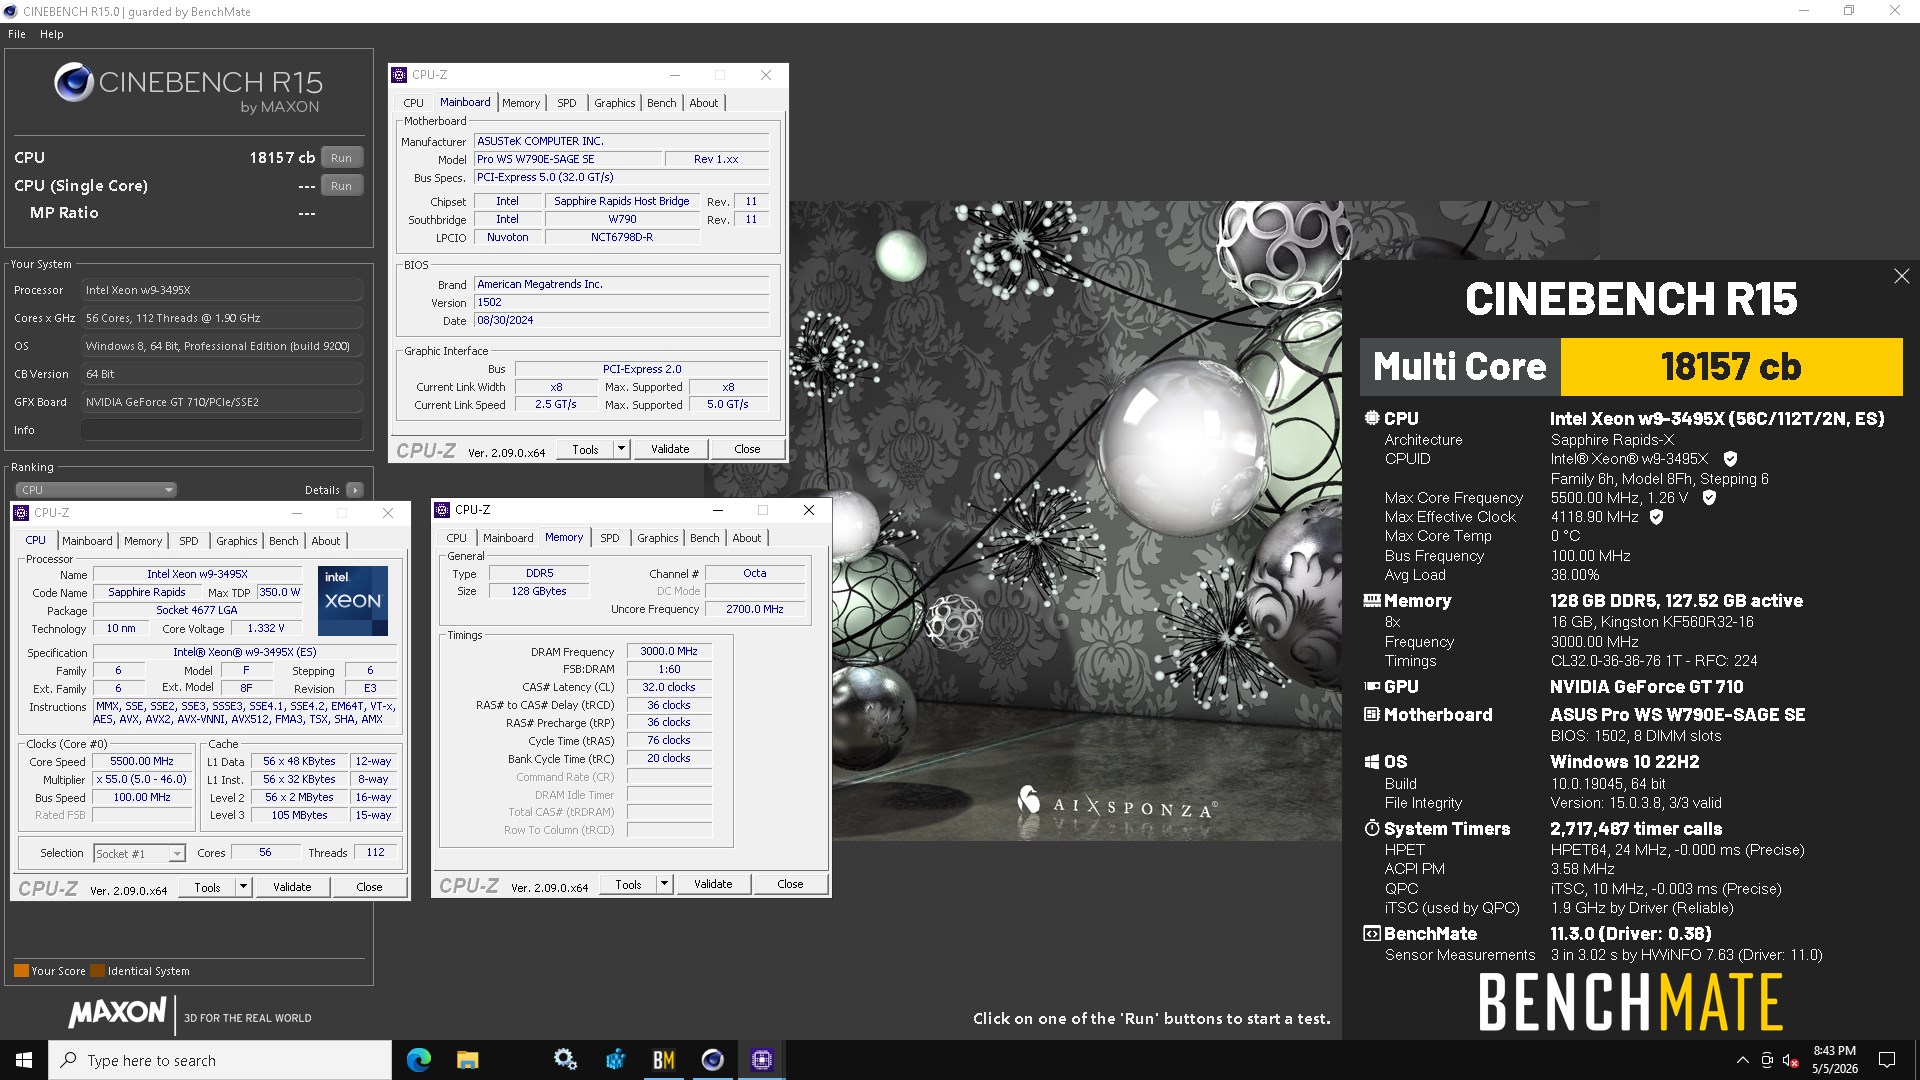This screenshot has height=1080, width=1920.
Task: Open About tab in CPU-Z CPU window
Action: (x=326, y=541)
